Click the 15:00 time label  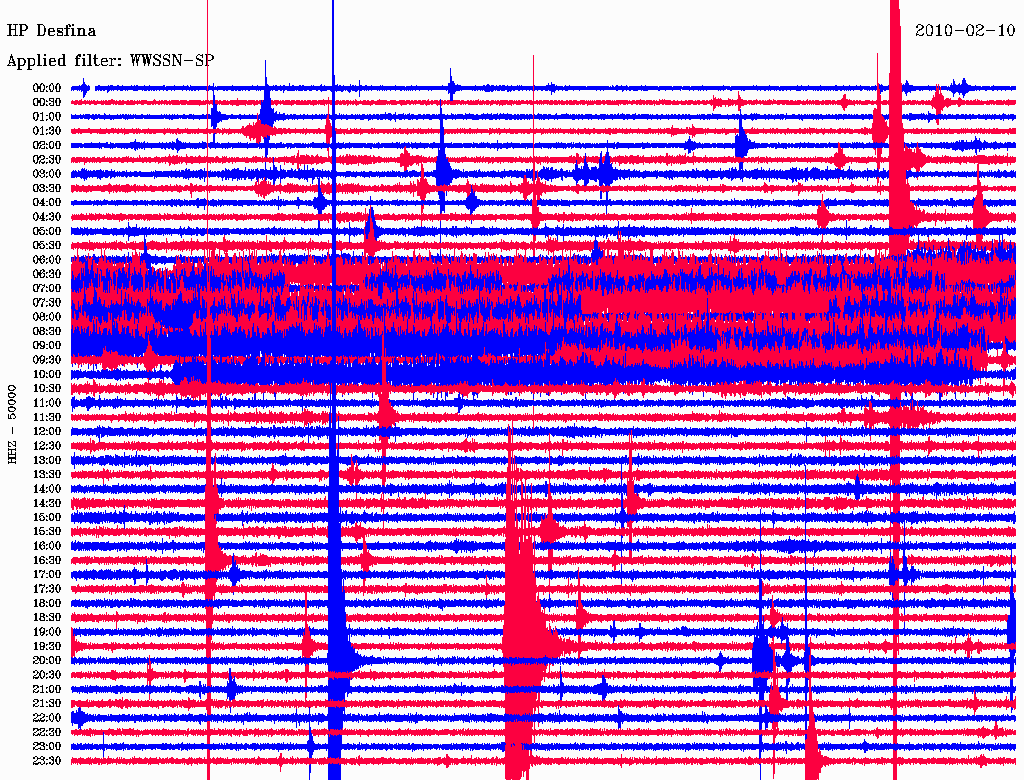pos(47,517)
